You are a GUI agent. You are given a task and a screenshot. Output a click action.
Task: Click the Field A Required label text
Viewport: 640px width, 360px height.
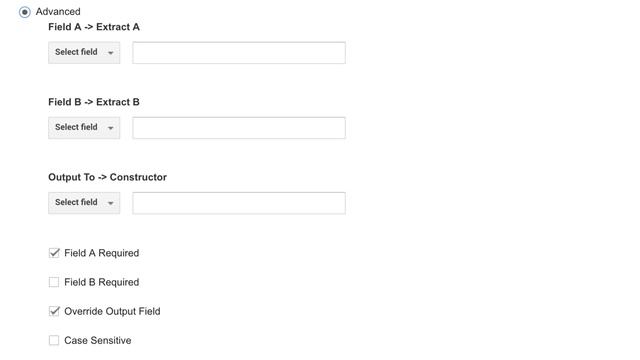(x=102, y=253)
